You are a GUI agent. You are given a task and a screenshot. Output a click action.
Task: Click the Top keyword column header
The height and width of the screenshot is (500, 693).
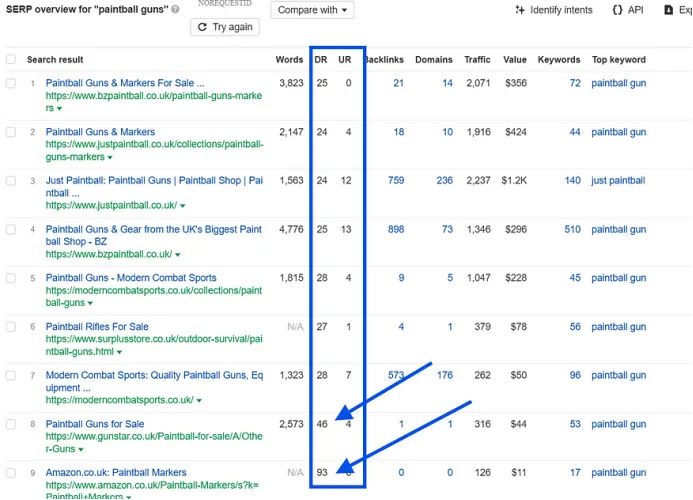pos(619,60)
